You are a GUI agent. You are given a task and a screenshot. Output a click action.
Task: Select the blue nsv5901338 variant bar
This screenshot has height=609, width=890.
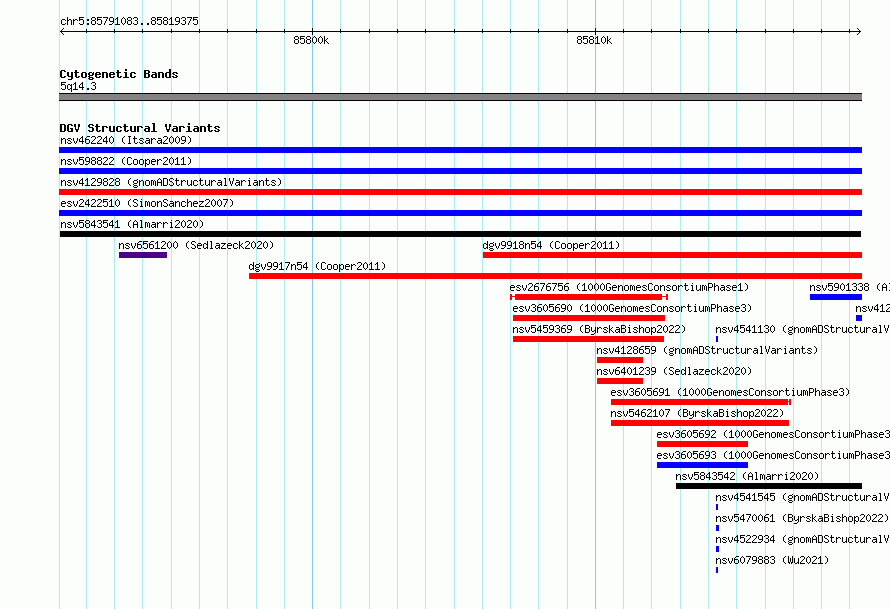[x=836, y=297]
